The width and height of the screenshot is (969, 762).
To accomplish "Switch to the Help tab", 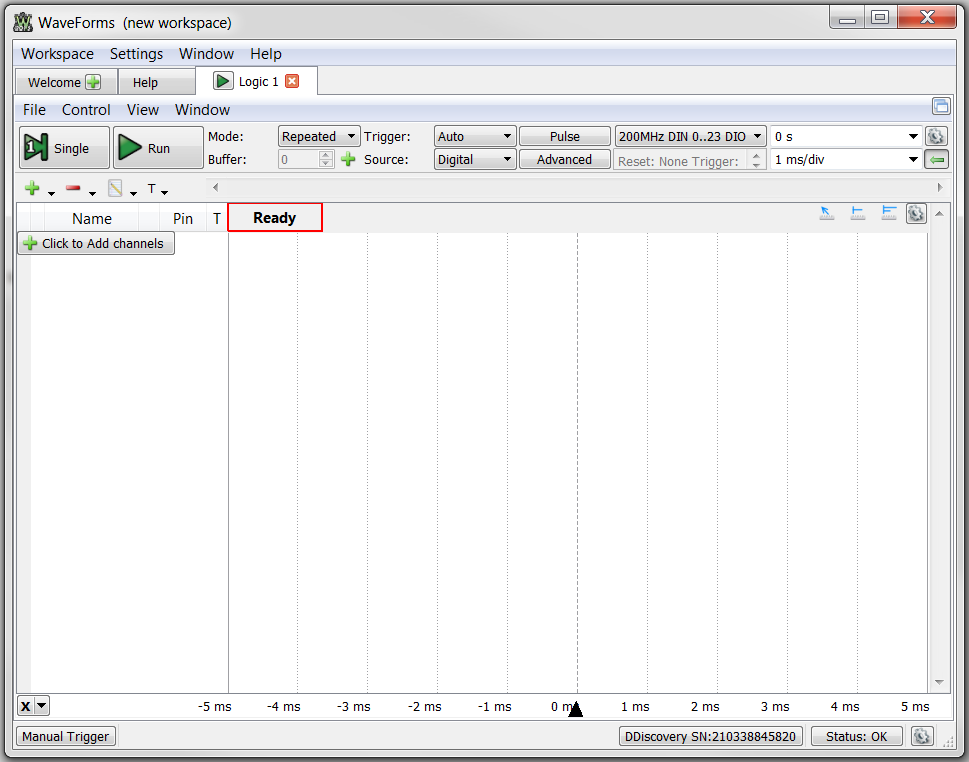I will [x=156, y=82].
